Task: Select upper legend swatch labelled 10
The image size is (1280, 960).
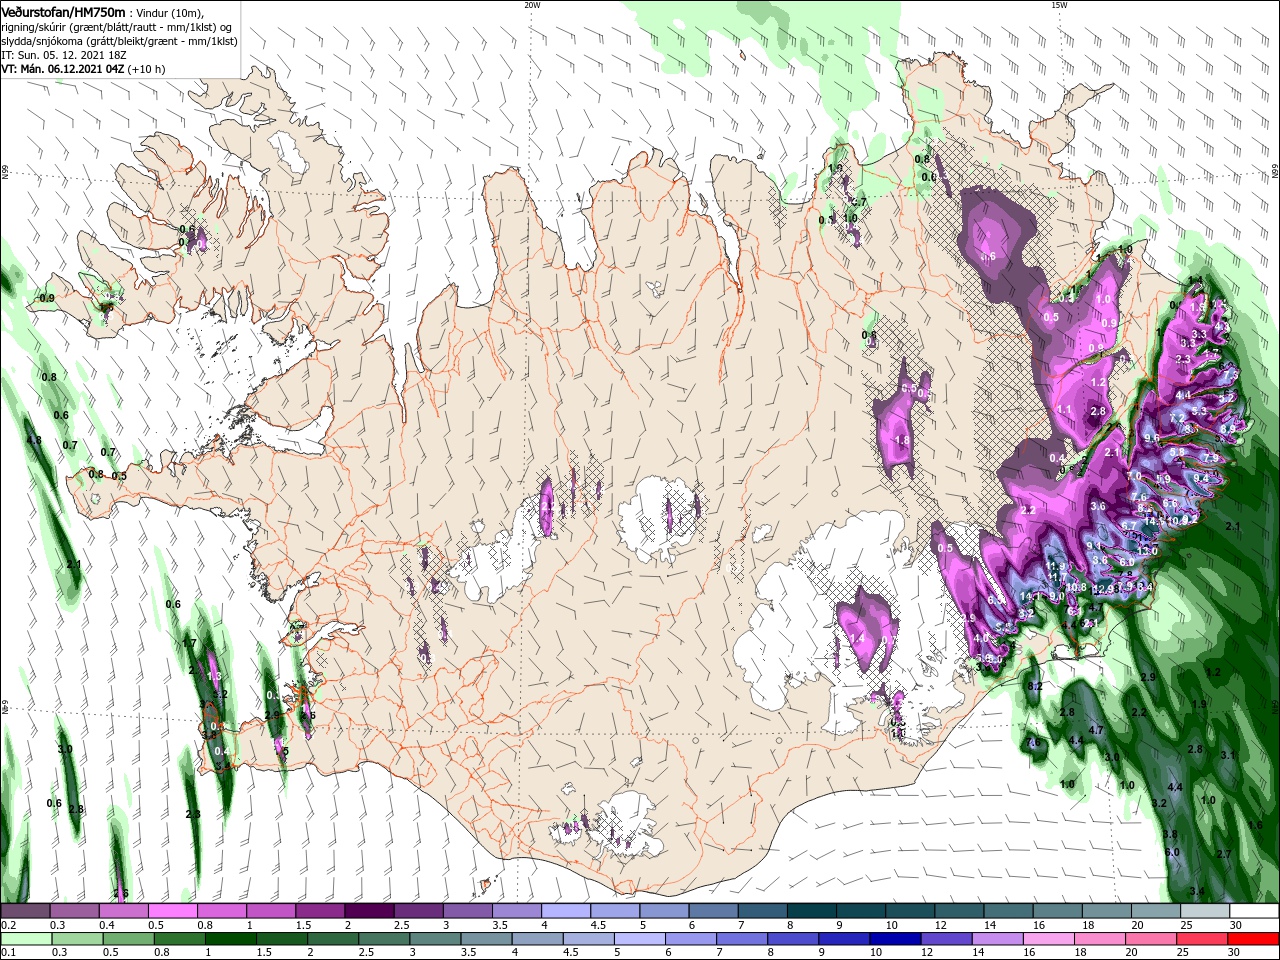Action: pos(910,911)
